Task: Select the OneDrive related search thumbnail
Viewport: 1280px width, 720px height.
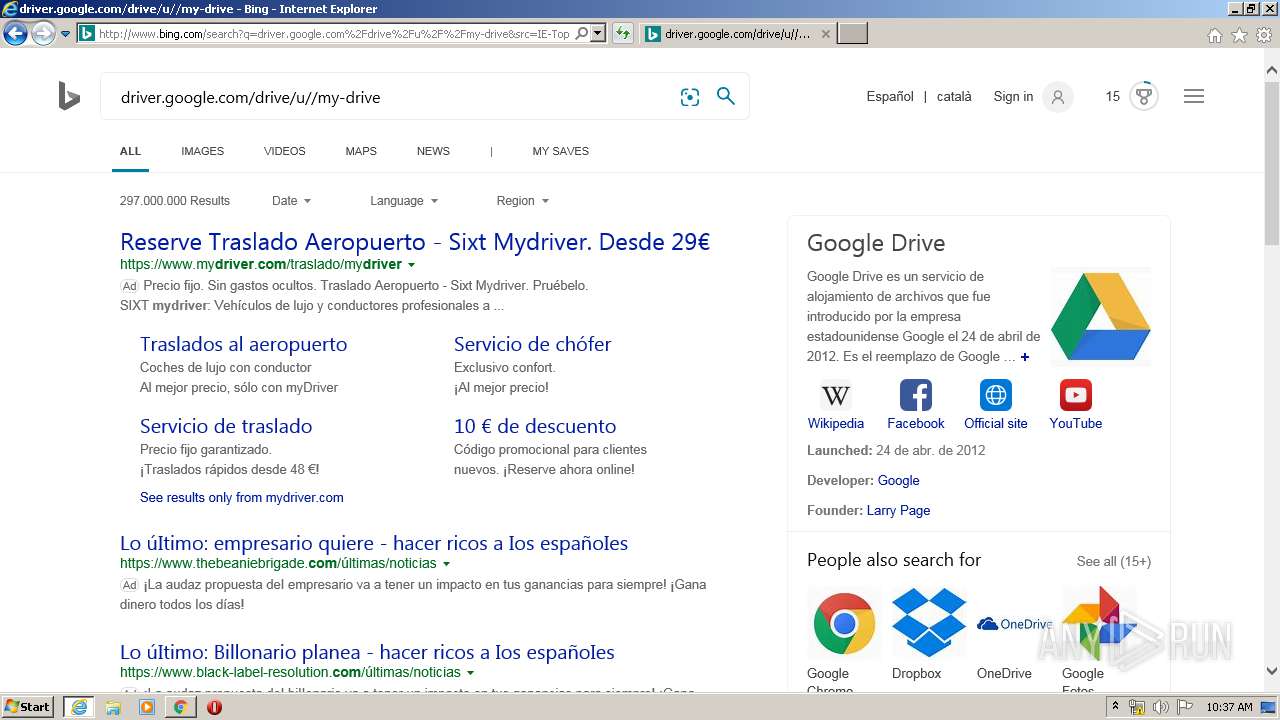Action: 1014,623
